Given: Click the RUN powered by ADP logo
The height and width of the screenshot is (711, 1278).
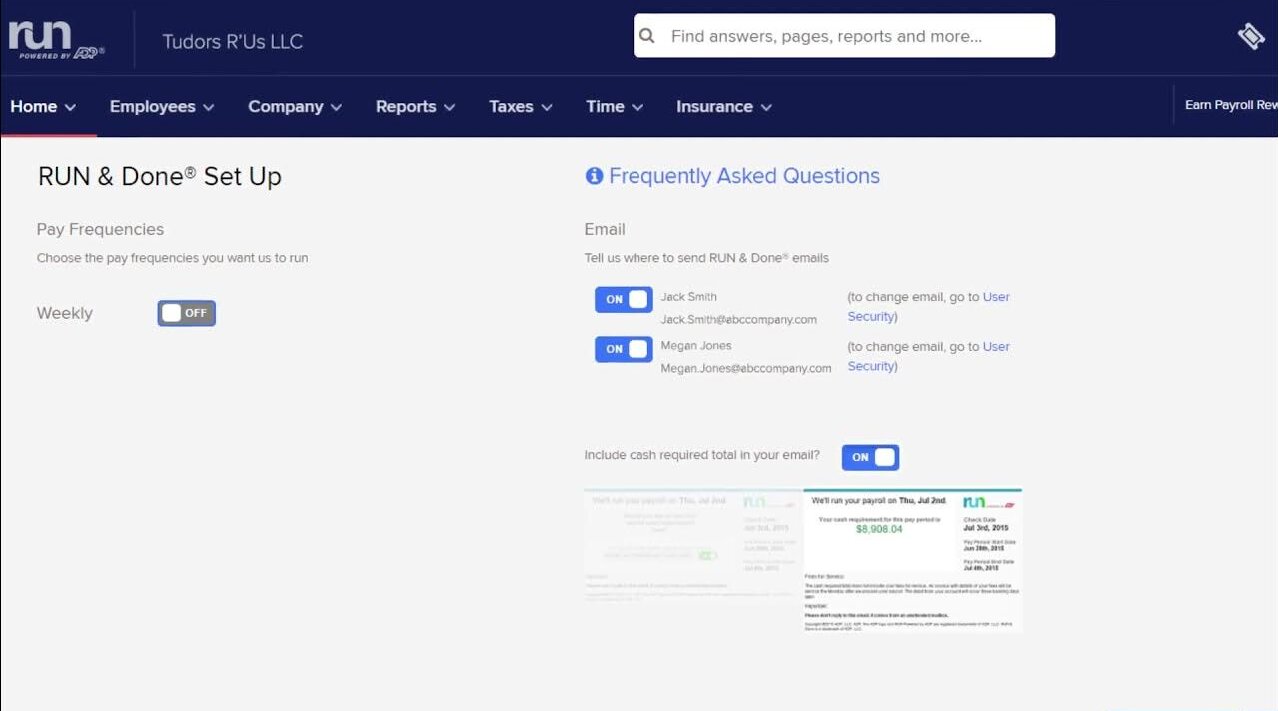Looking at the screenshot, I should point(56,40).
